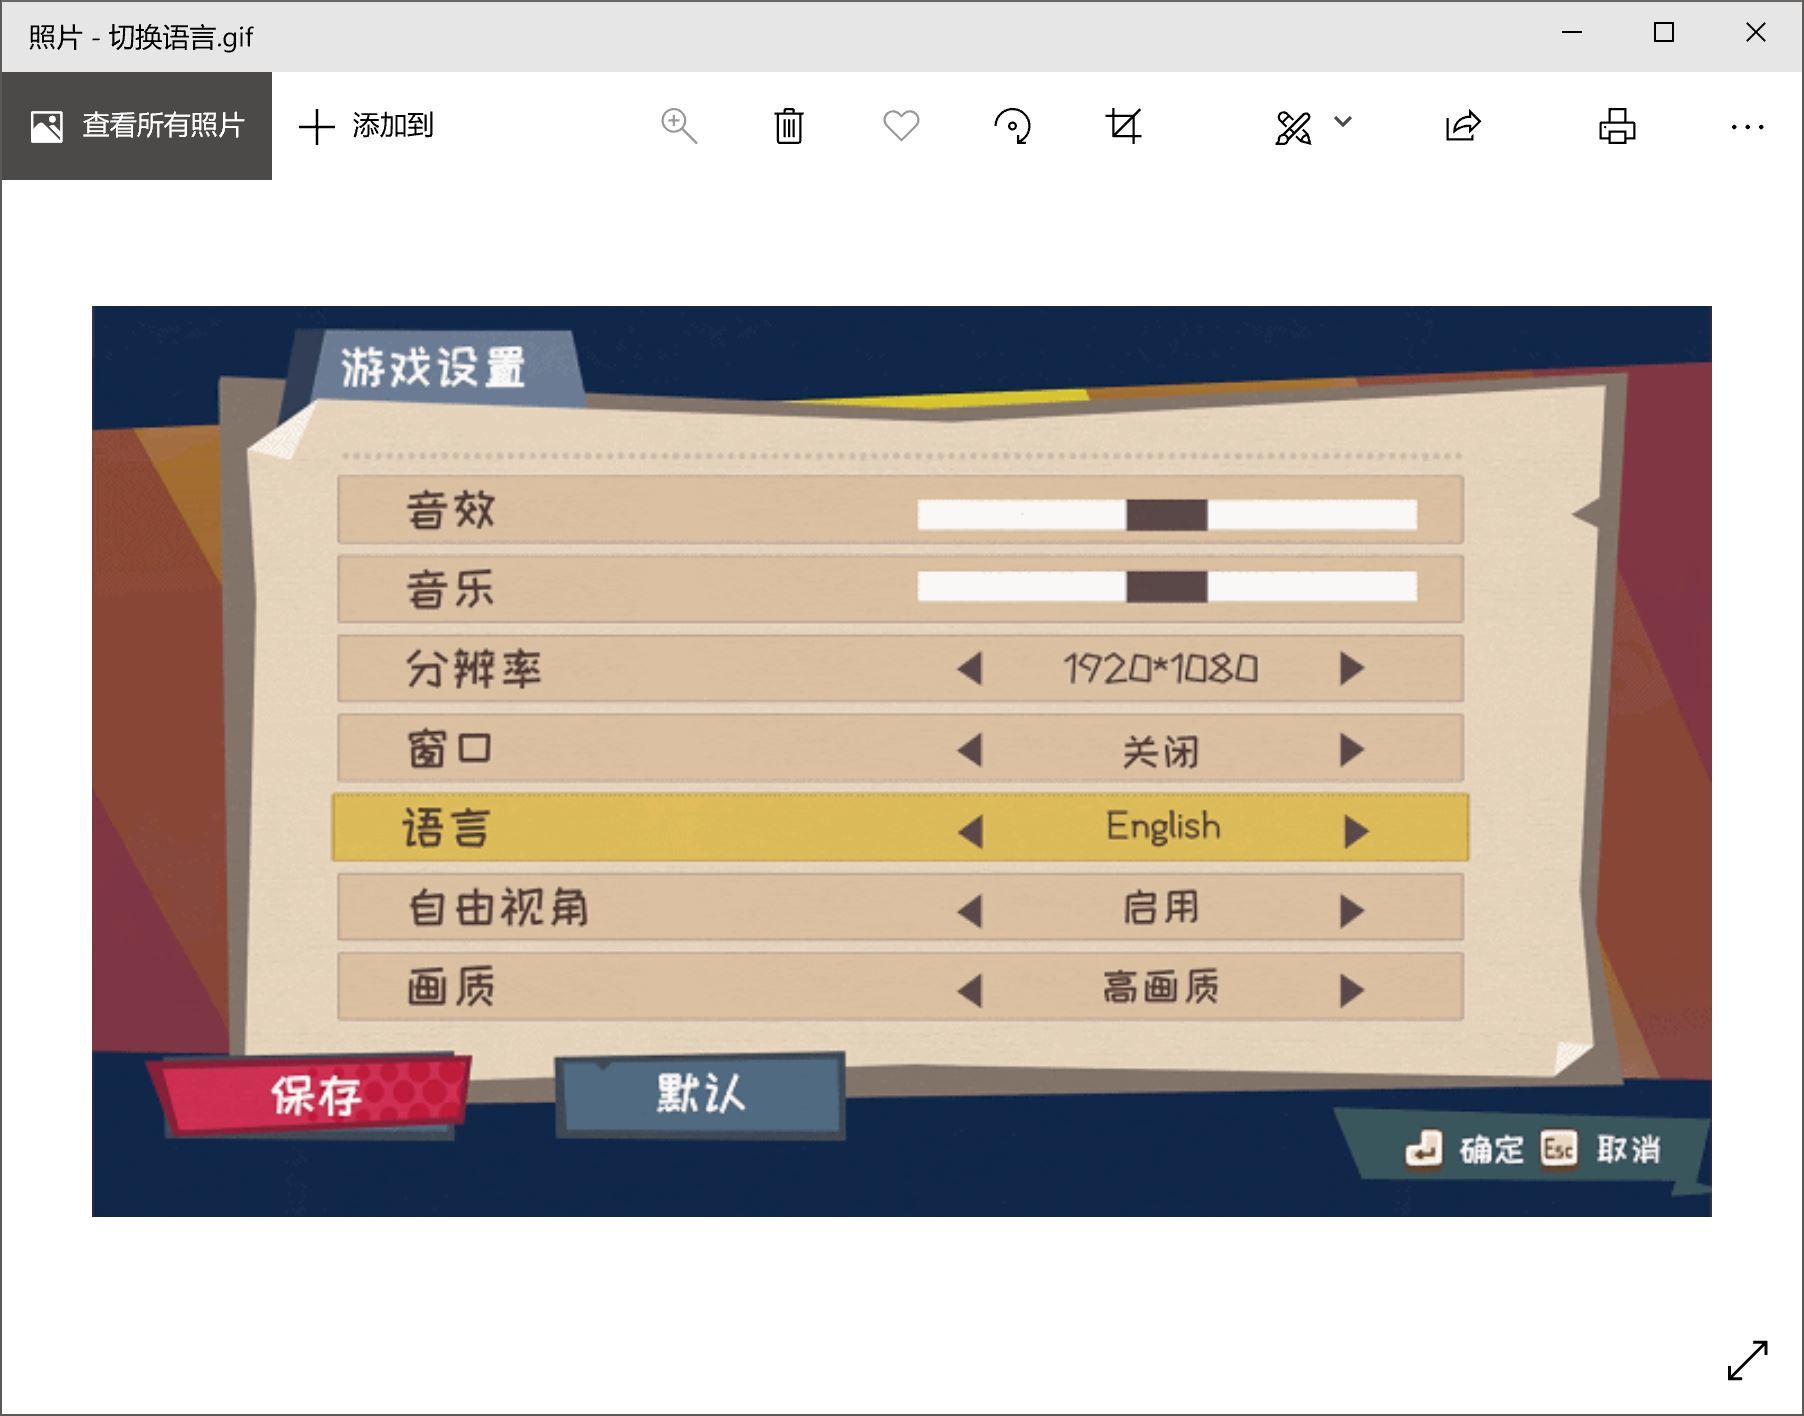The image size is (1804, 1416).
Task: Enter fullscreen with diagonal arrows icon
Action: pyautogui.click(x=1747, y=1361)
